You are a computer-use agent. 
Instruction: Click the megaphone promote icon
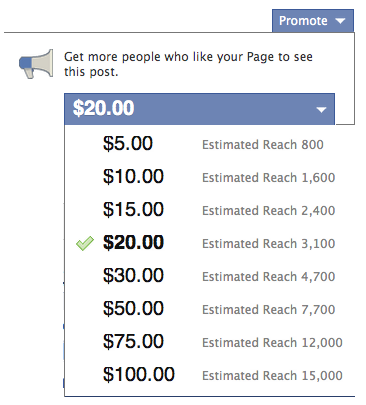point(36,64)
